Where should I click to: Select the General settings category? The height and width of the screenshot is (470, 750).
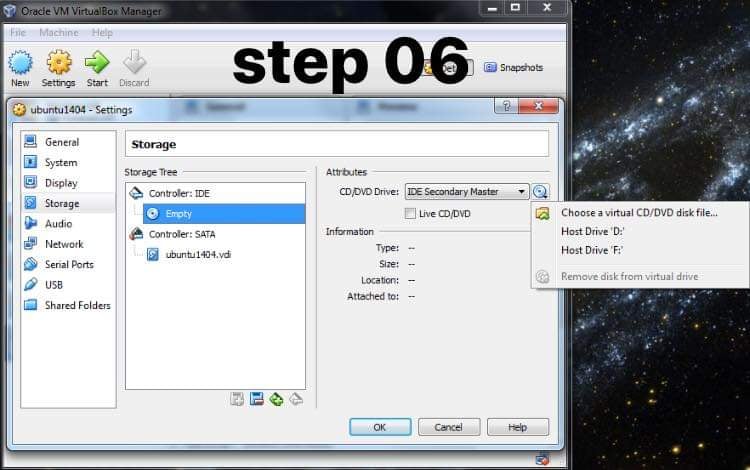tap(68, 142)
